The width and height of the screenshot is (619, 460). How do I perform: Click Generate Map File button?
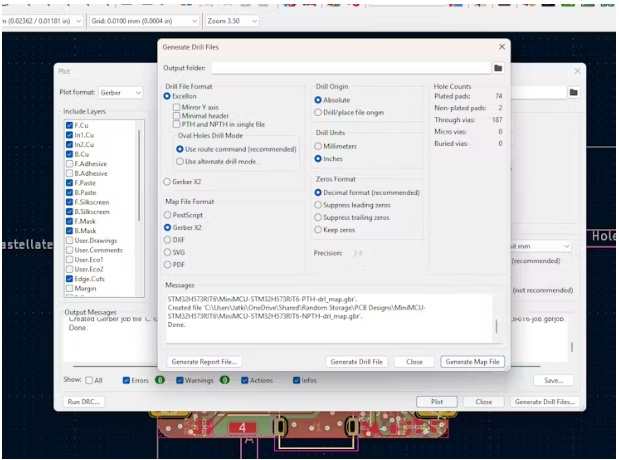(x=473, y=362)
